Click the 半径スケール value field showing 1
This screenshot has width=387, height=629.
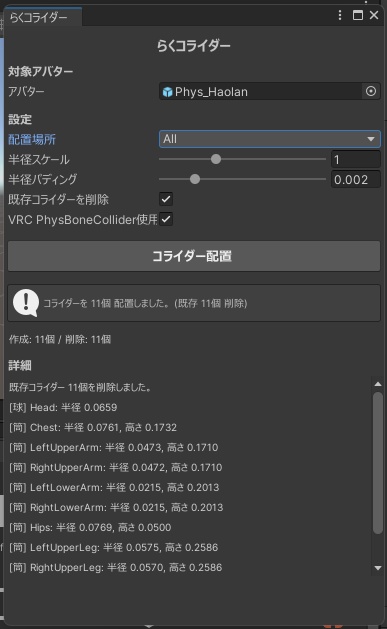pyautogui.click(x=356, y=159)
